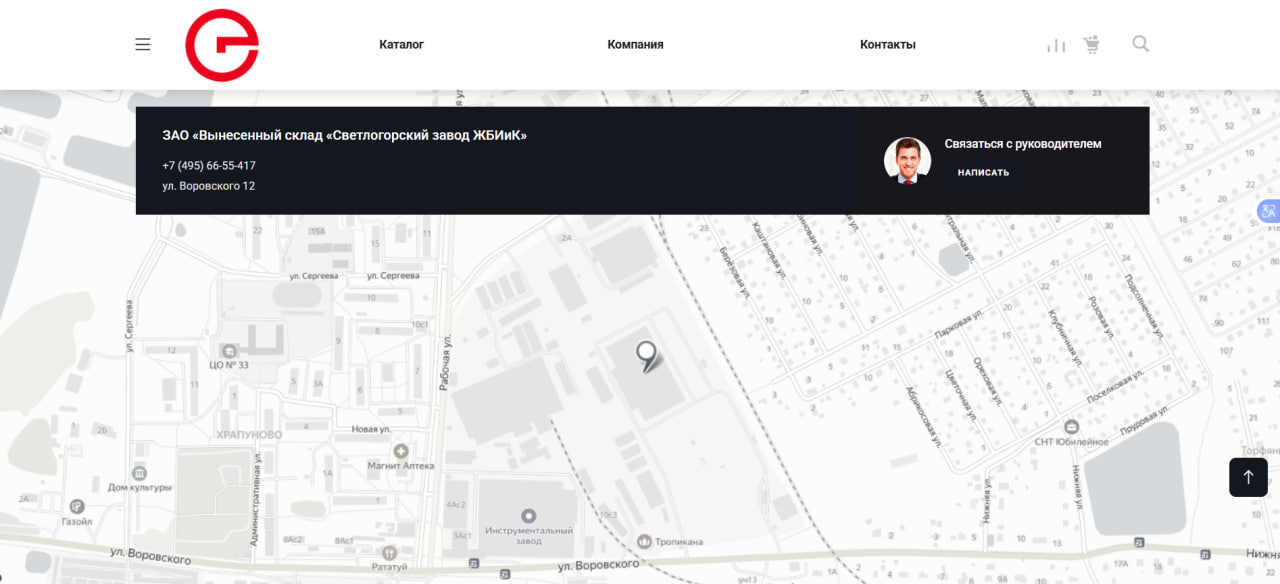Screen dimensions: 1280x584
Task: Go to the Компания menu item
Action: click(635, 44)
